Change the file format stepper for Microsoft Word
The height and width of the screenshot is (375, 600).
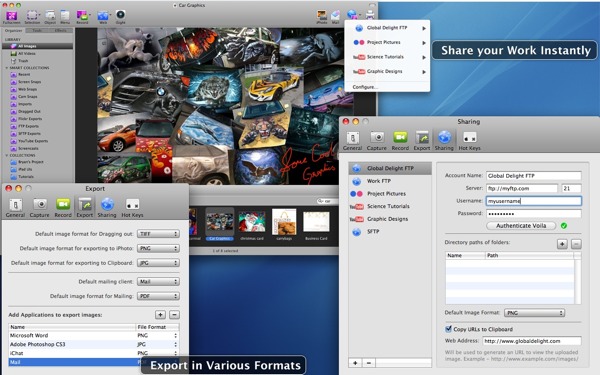pyautogui.click(x=175, y=336)
